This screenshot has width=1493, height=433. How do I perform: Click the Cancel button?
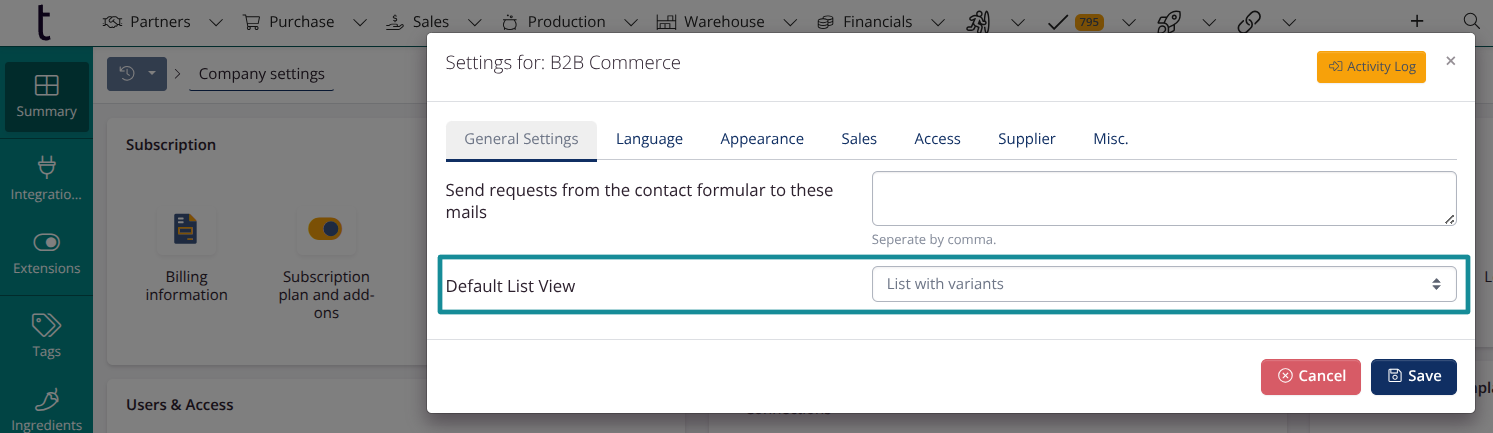1311,376
